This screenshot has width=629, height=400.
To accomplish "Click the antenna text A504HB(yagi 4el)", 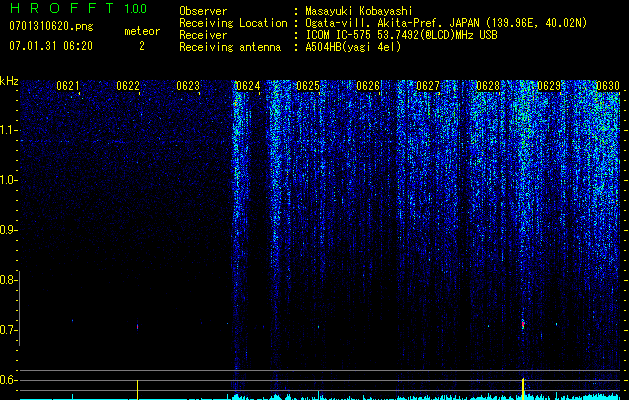I will [x=353, y=47].
